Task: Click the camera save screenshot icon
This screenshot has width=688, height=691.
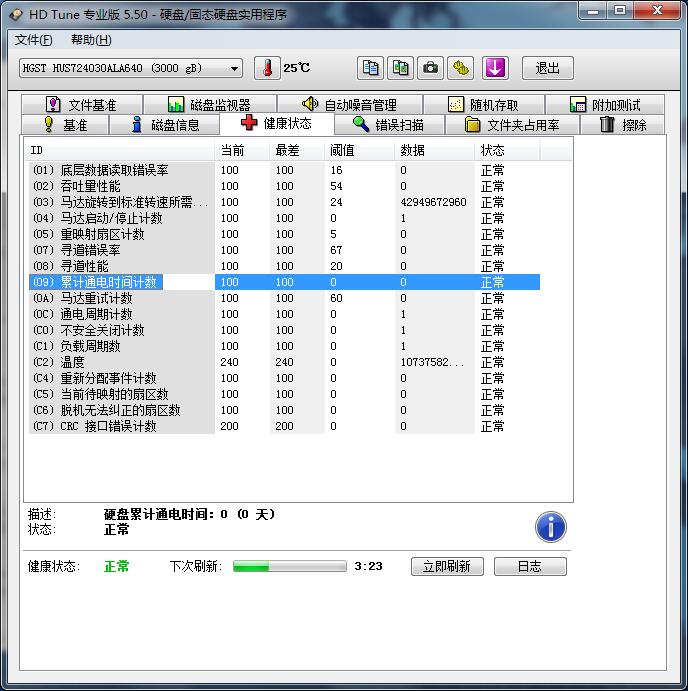Action: coord(430,68)
